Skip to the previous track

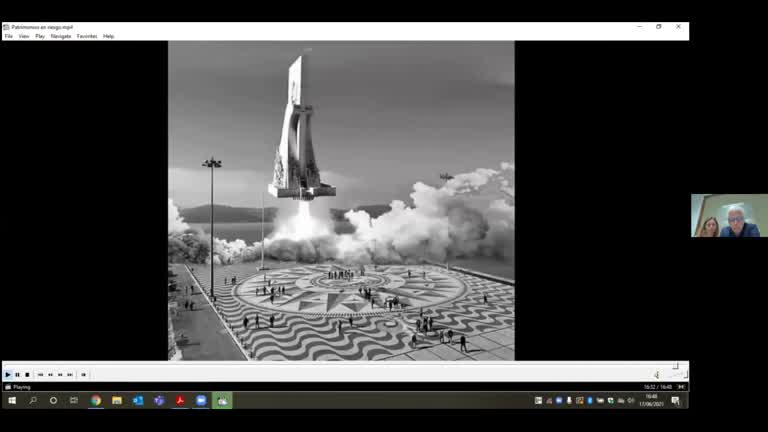point(41,375)
